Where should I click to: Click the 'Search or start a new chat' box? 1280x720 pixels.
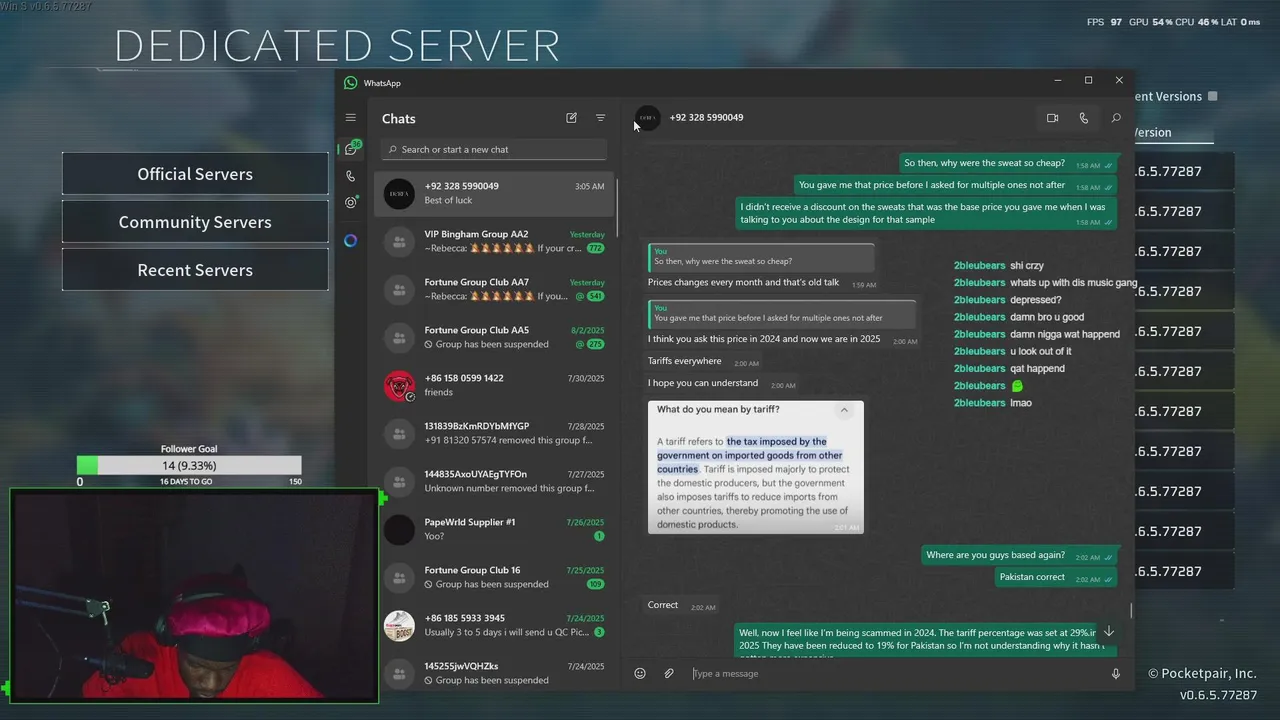point(495,150)
